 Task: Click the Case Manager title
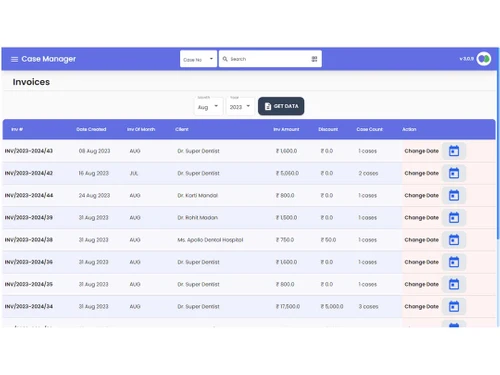pos(49,59)
